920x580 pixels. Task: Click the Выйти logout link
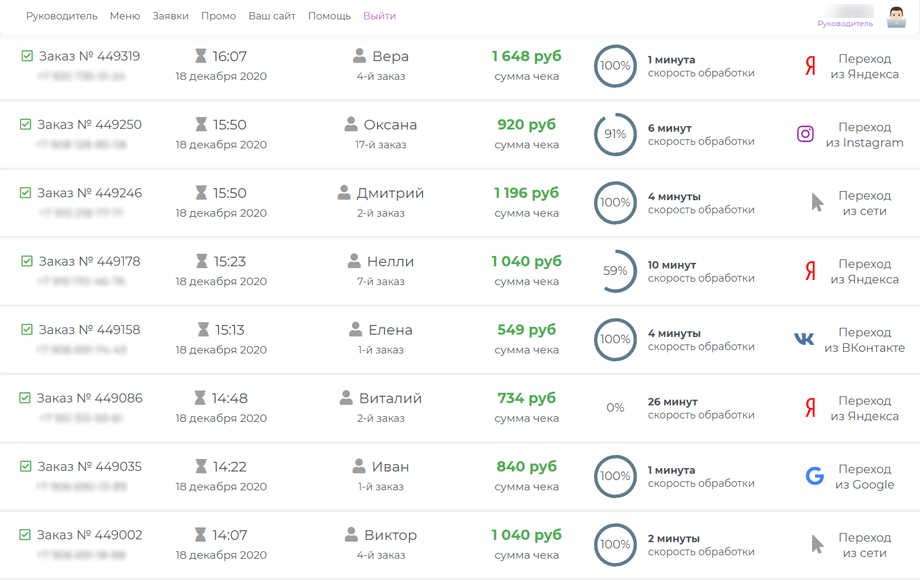point(379,16)
